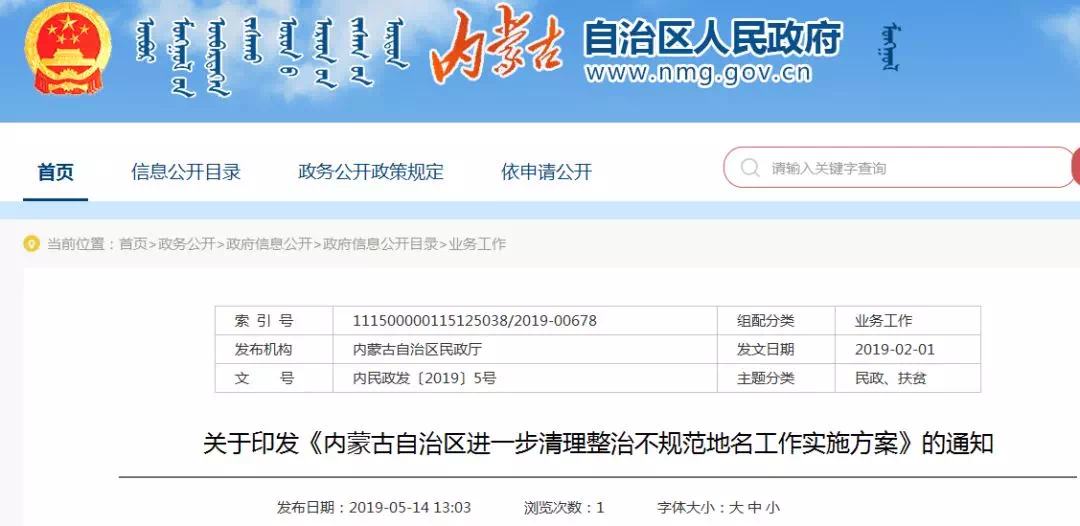Click the notice title about 不规范地名工作实施方案
Screen dimensions: 1080x526
[598, 444]
